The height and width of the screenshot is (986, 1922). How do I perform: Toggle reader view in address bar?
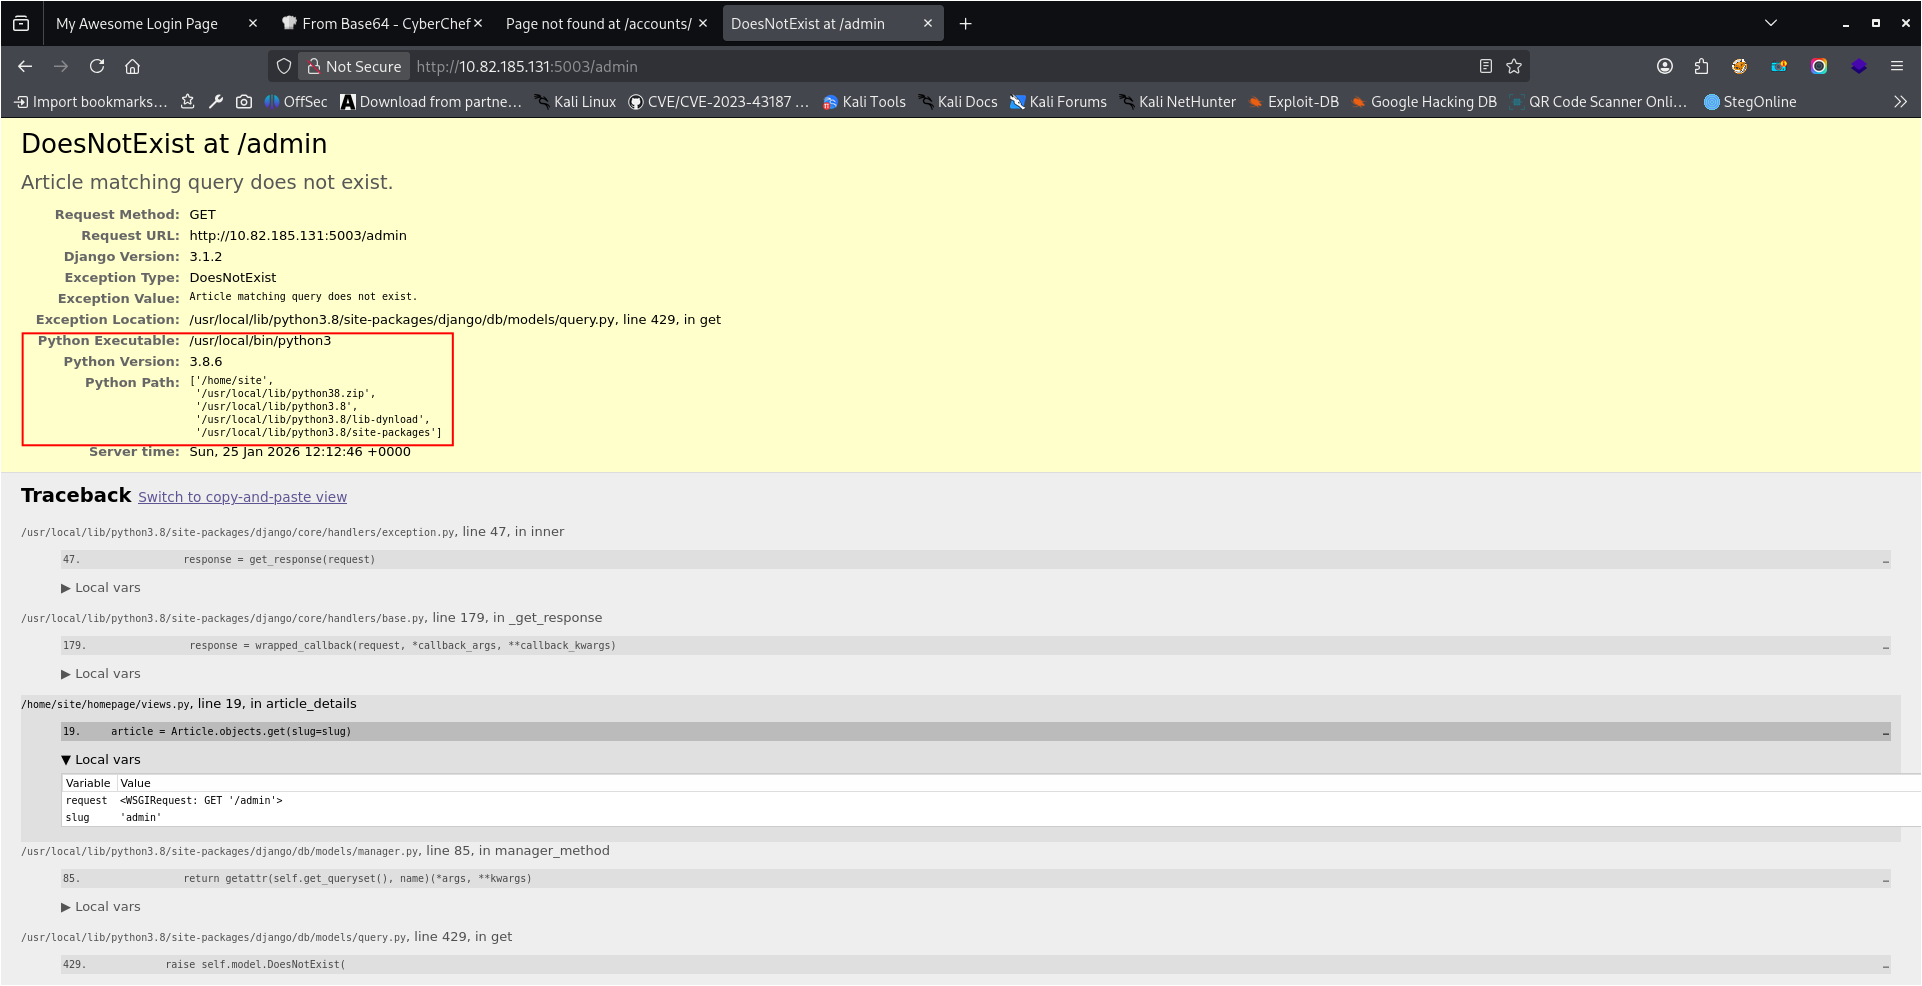click(1486, 66)
